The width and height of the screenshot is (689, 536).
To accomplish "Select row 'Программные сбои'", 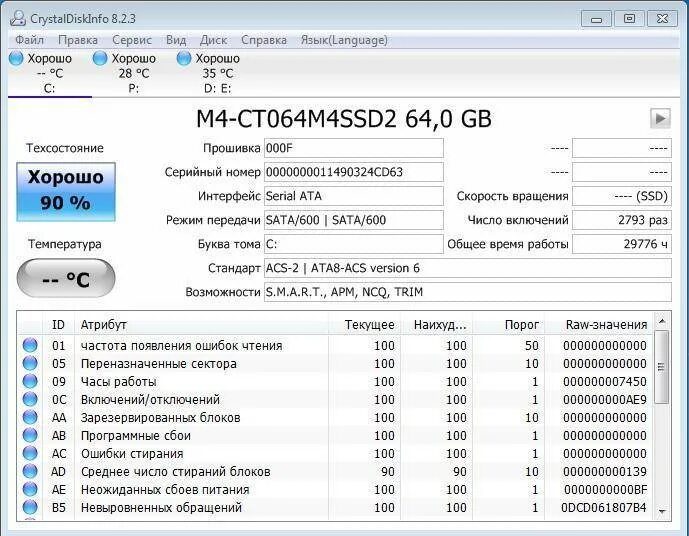I will [x=335, y=435].
